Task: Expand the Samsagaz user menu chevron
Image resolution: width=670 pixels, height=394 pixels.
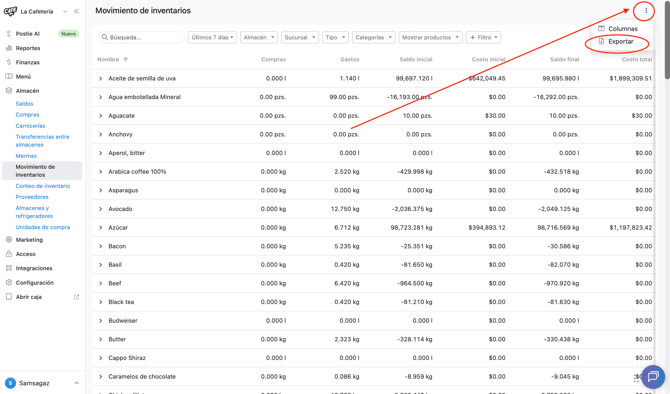Action: point(76,383)
